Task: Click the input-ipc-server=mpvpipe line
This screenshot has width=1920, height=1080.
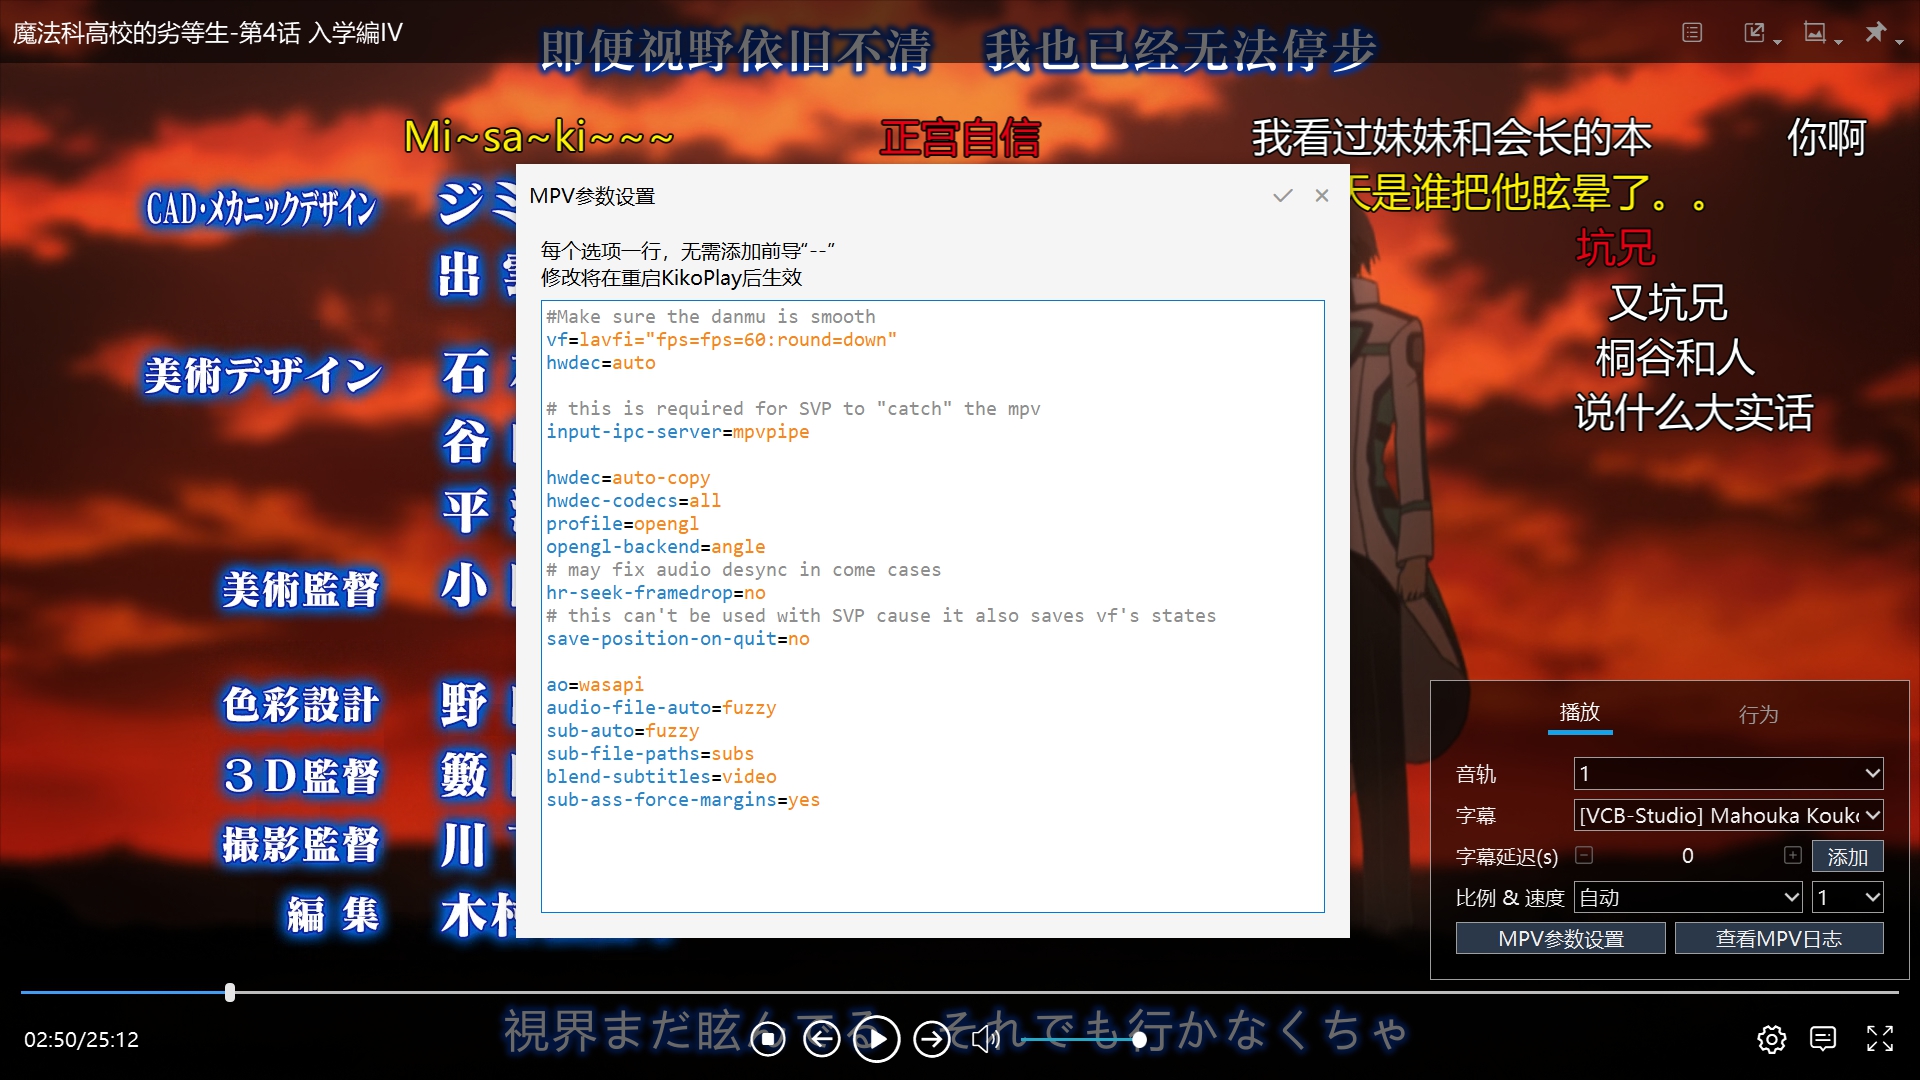Action: pyautogui.click(x=678, y=432)
